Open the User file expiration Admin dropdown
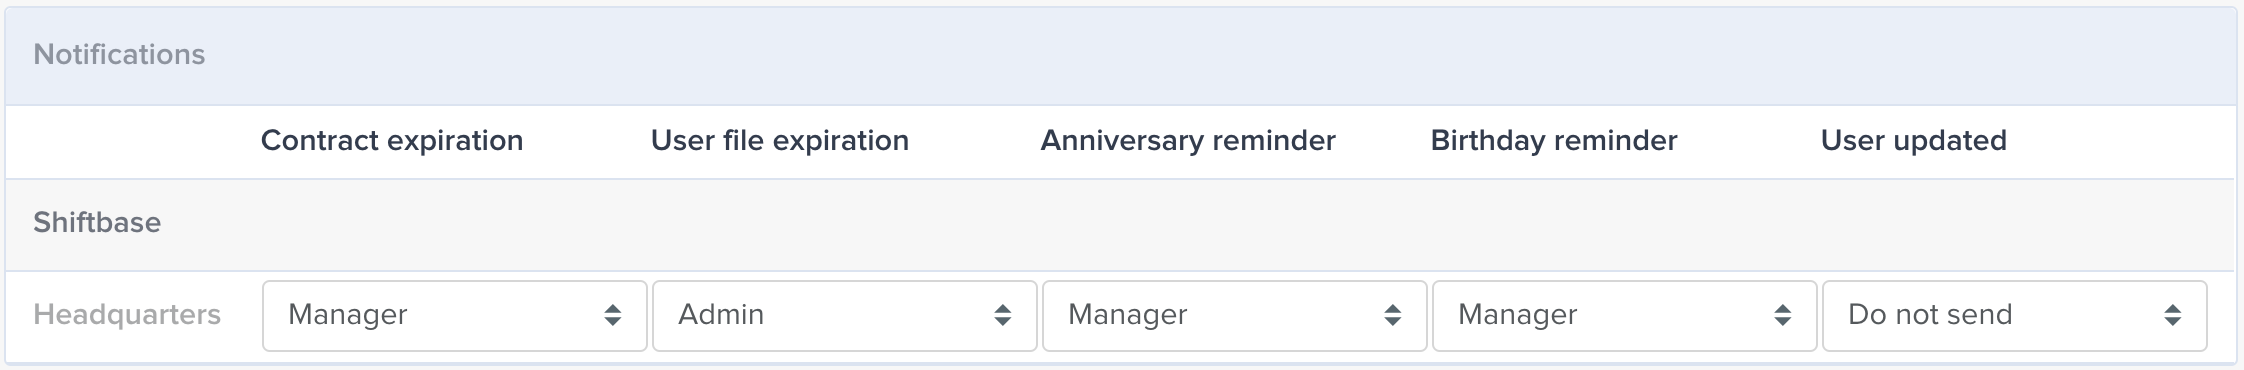The height and width of the screenshot is (370, 2244). click(x=844, y=316)
